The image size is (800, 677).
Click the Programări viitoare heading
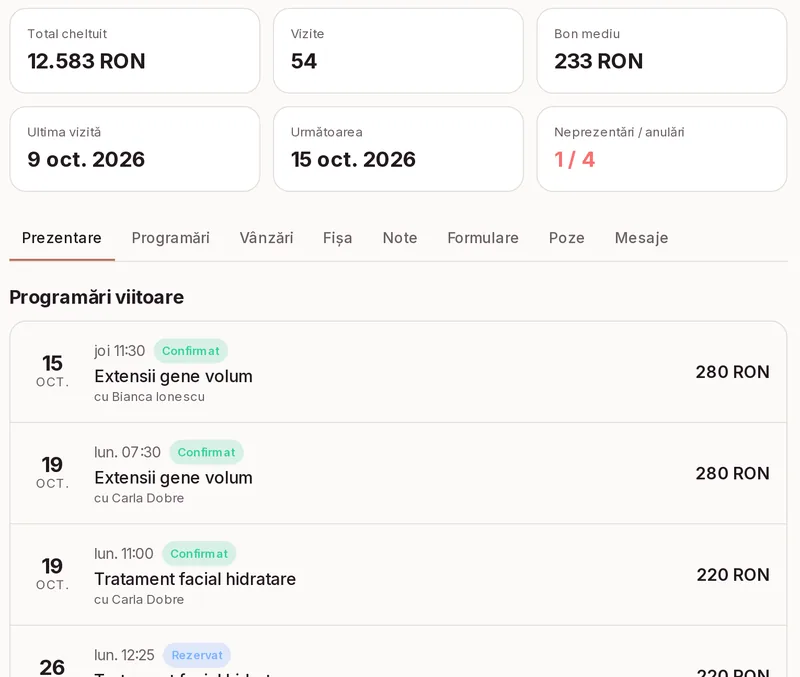pos(96,297)
